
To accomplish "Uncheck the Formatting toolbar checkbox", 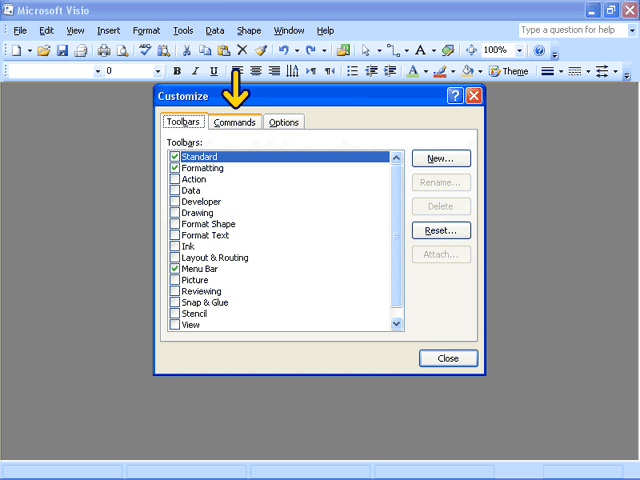I will point(175,168).
